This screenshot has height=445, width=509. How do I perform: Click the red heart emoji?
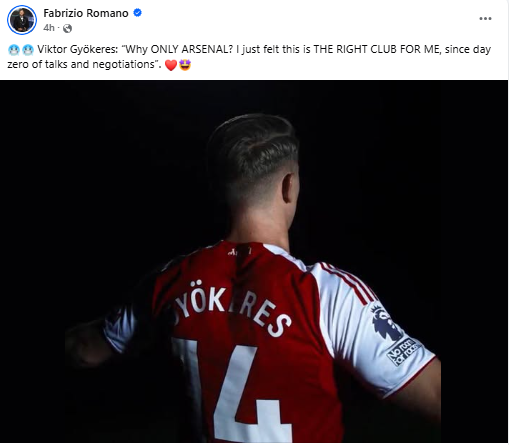pyautogui.click(x=171, y=65)
